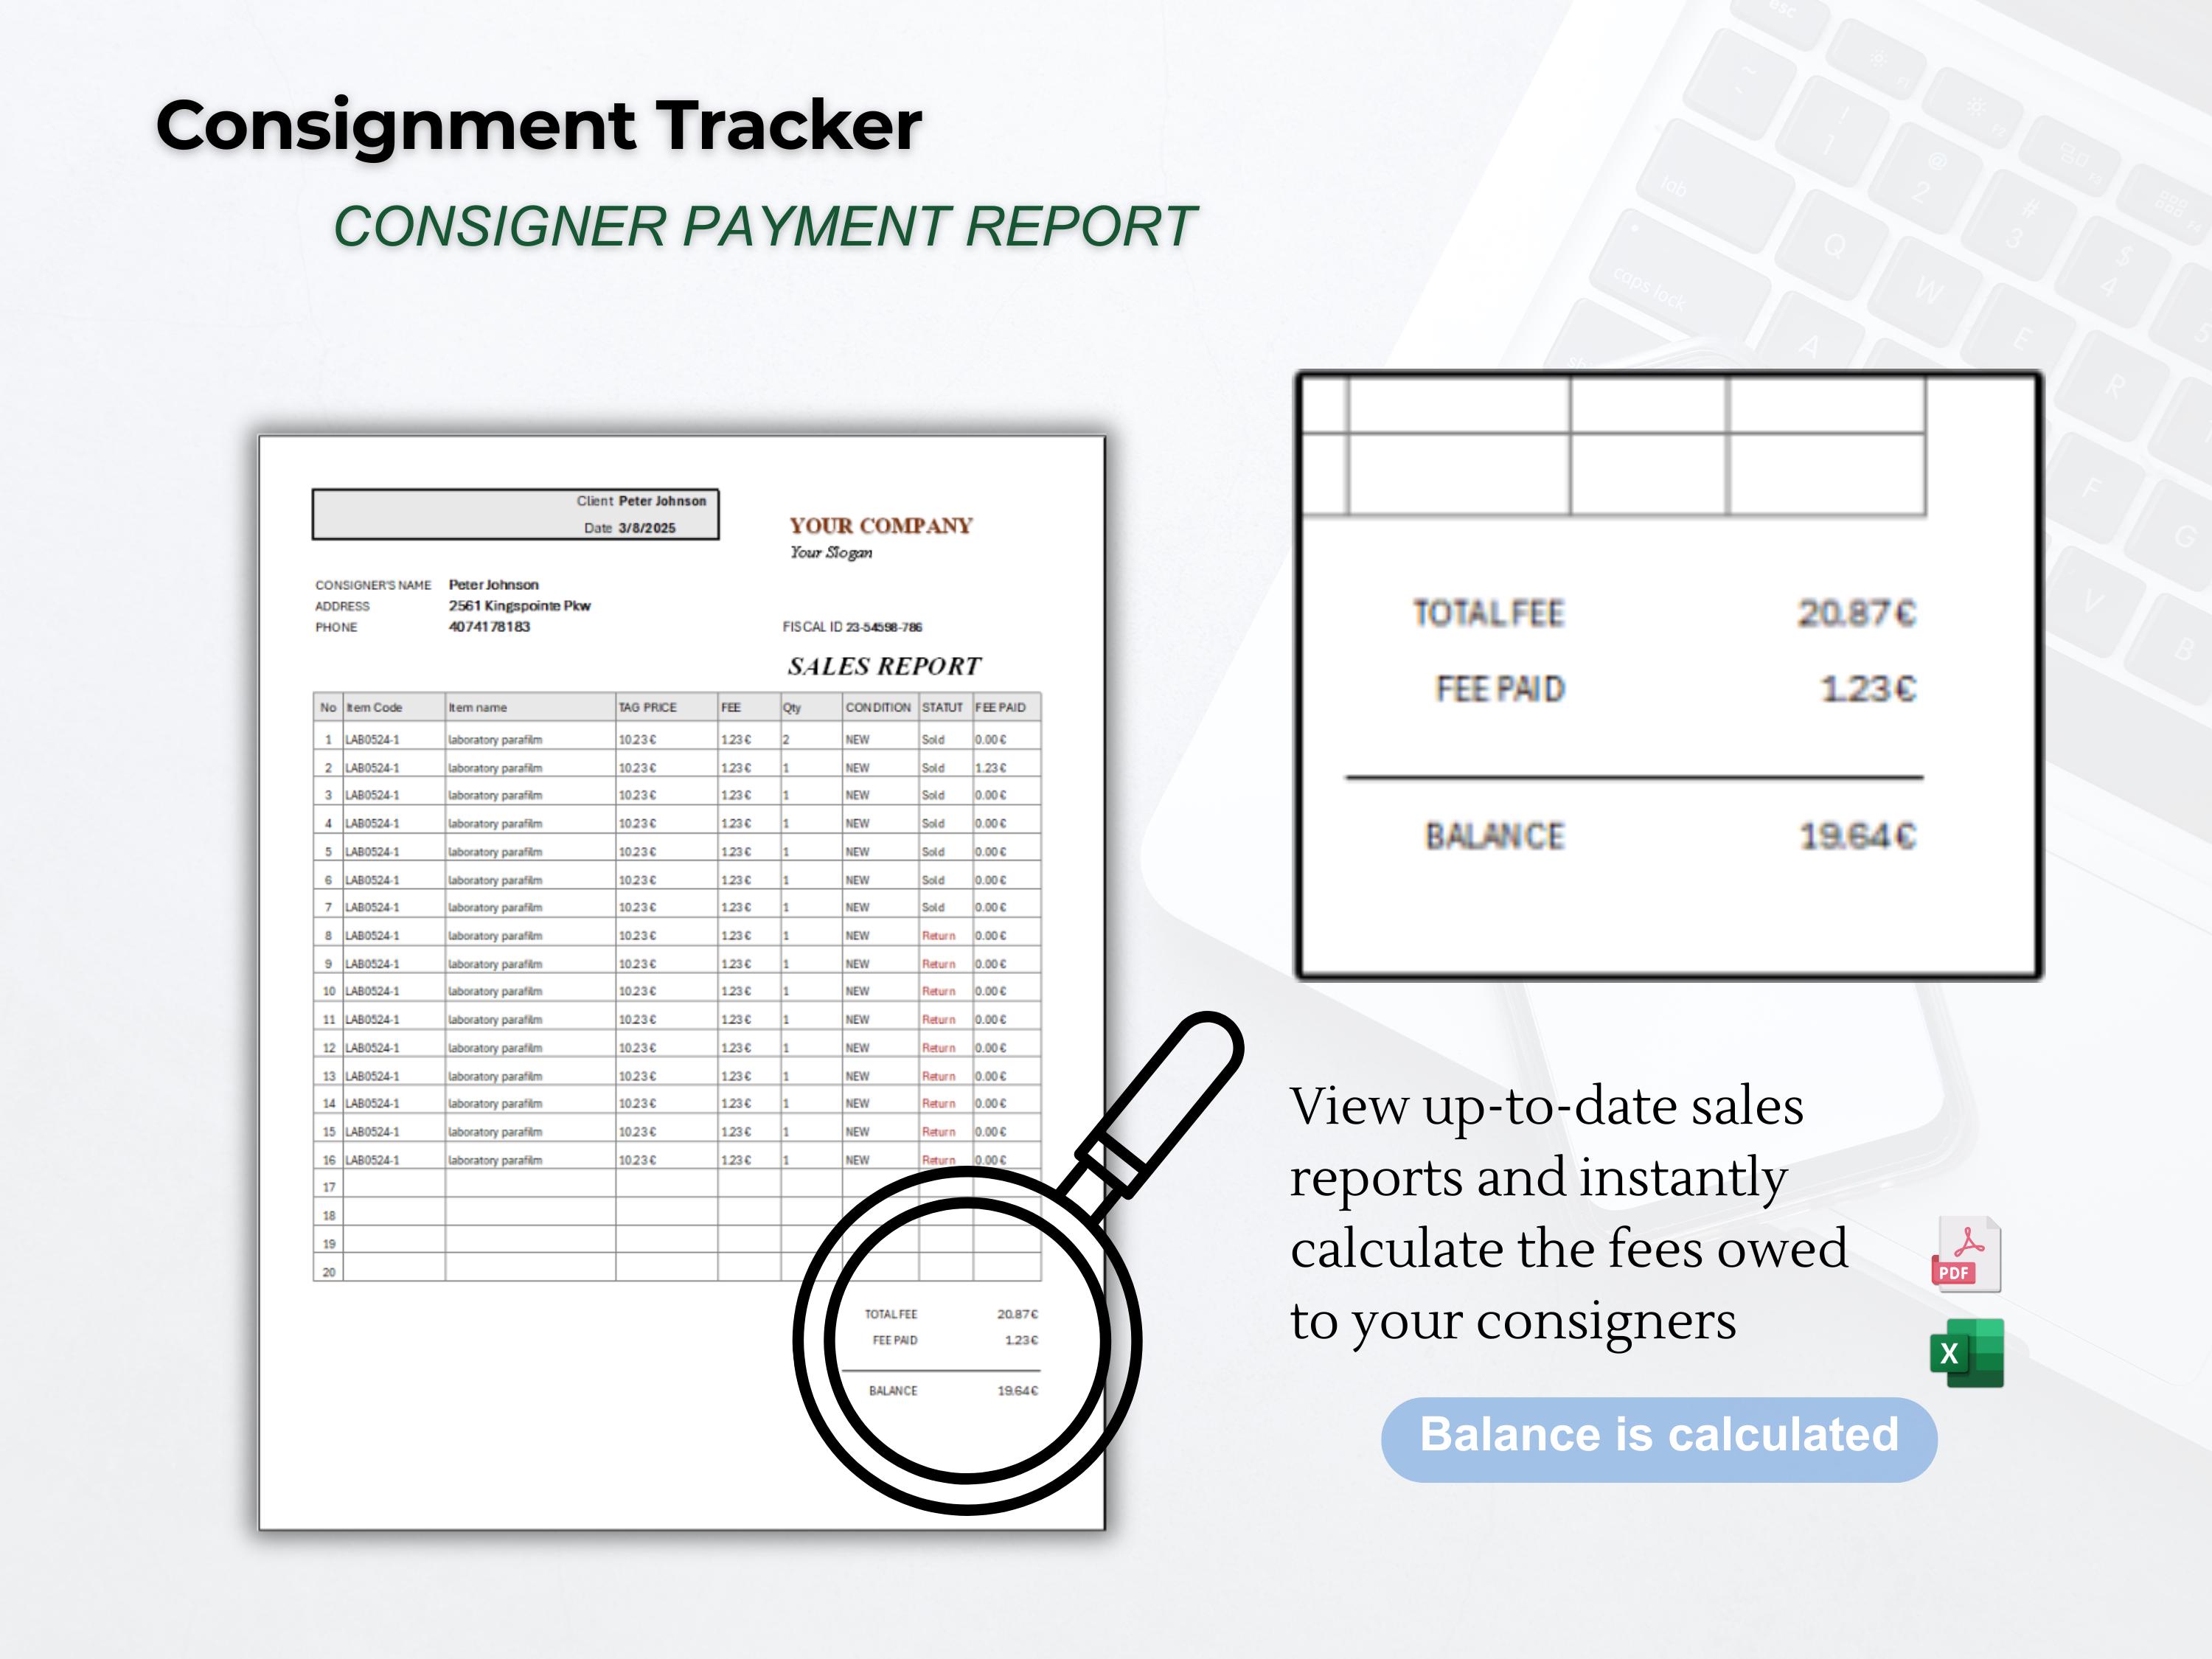Image resolution: width=2212 pixels, height=1659 pixels.
Task: Click the small '19.64€' inside the magnifier lens
Action: coord(1017,1391)
